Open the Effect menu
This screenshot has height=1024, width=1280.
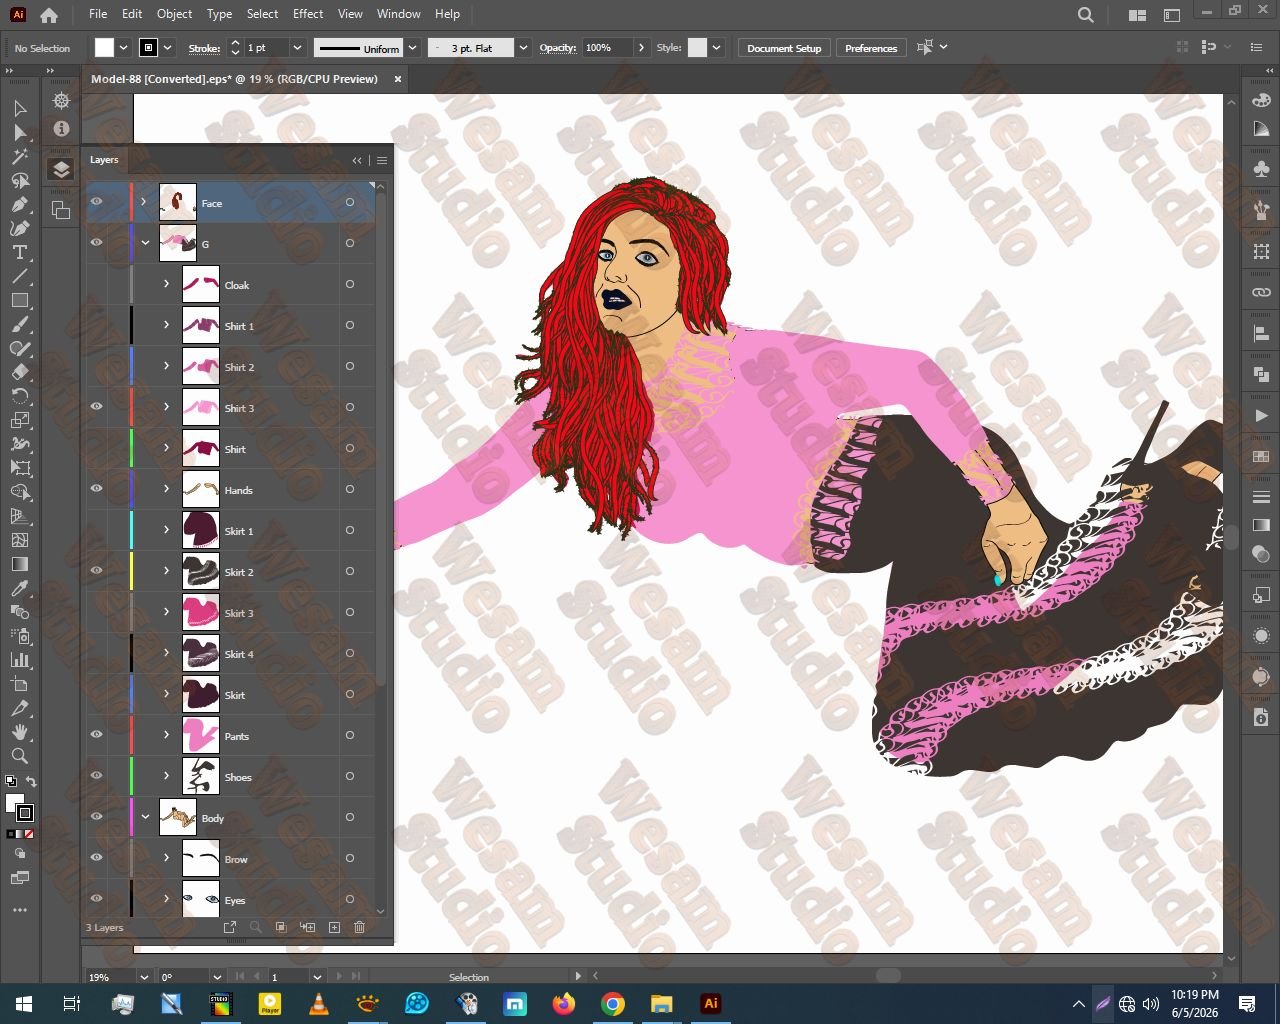(x=308, y=14)
